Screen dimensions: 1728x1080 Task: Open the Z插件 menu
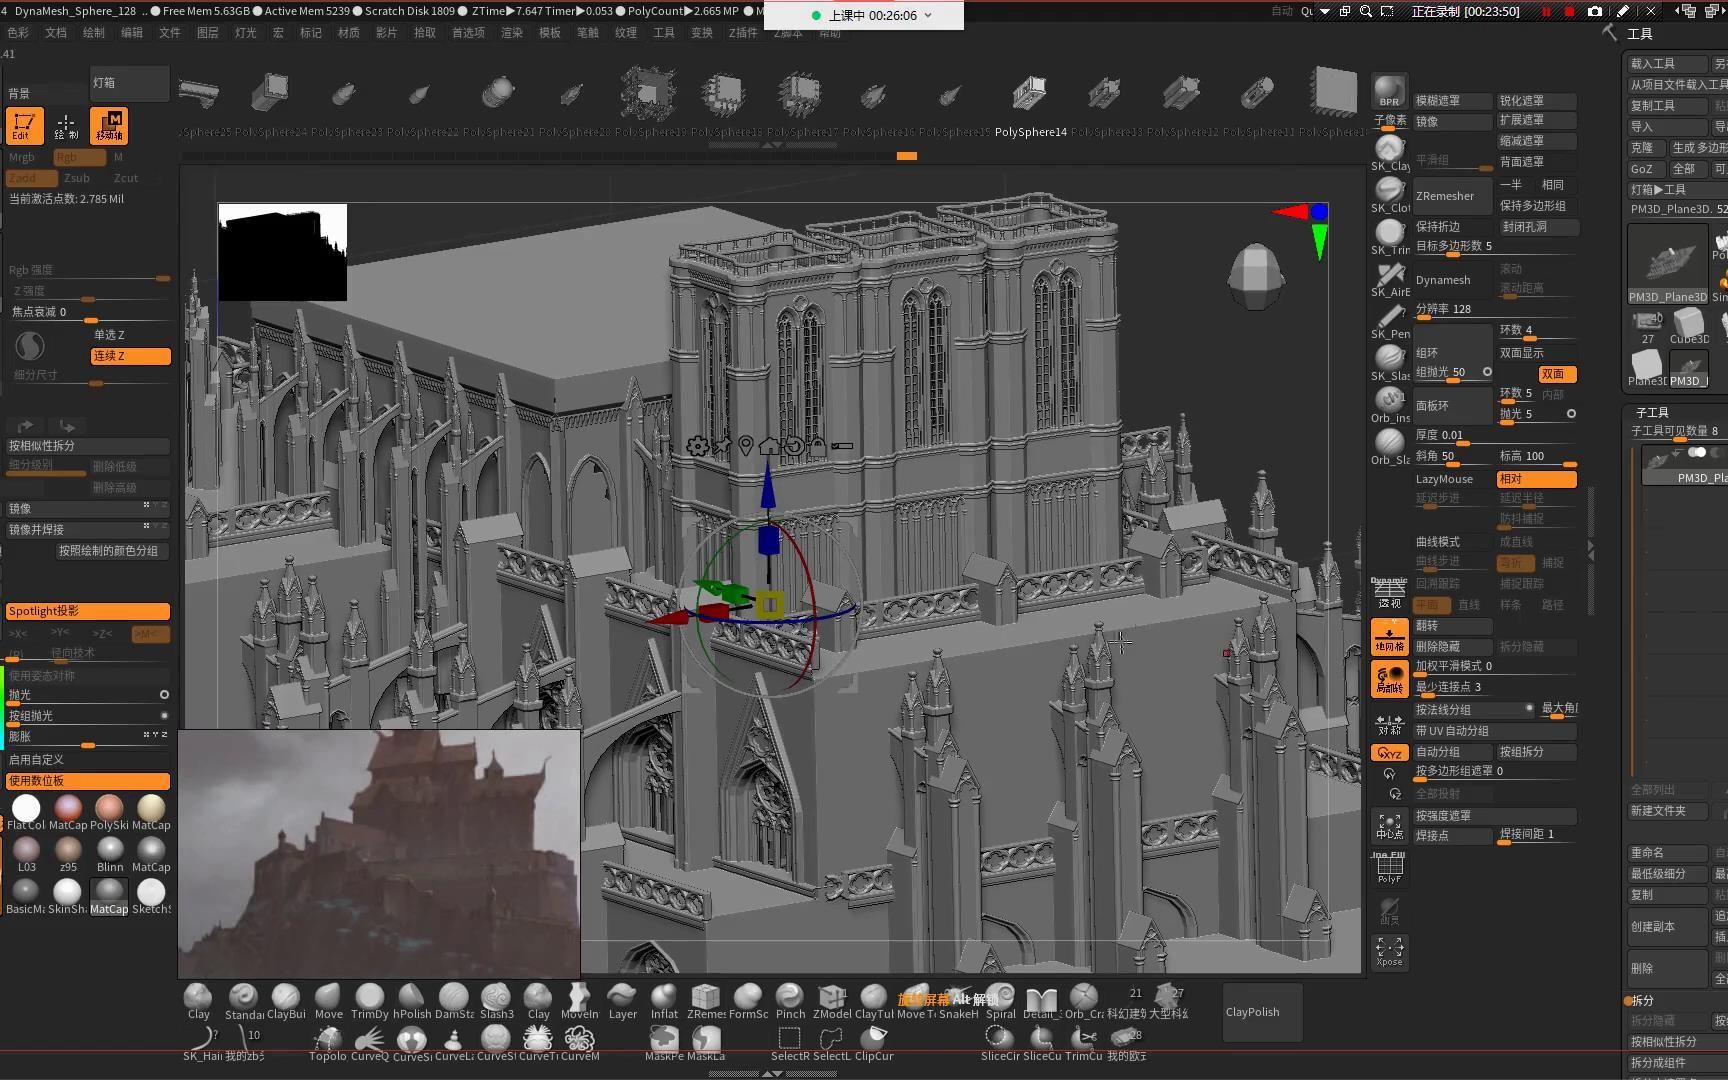(744, 31)
